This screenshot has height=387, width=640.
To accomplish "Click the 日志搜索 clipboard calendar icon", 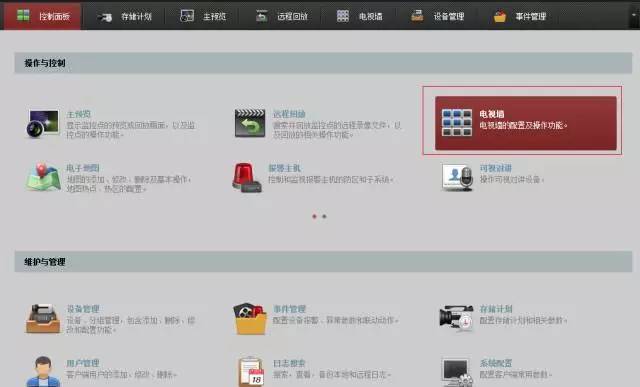I will click(x=251, y=371).
